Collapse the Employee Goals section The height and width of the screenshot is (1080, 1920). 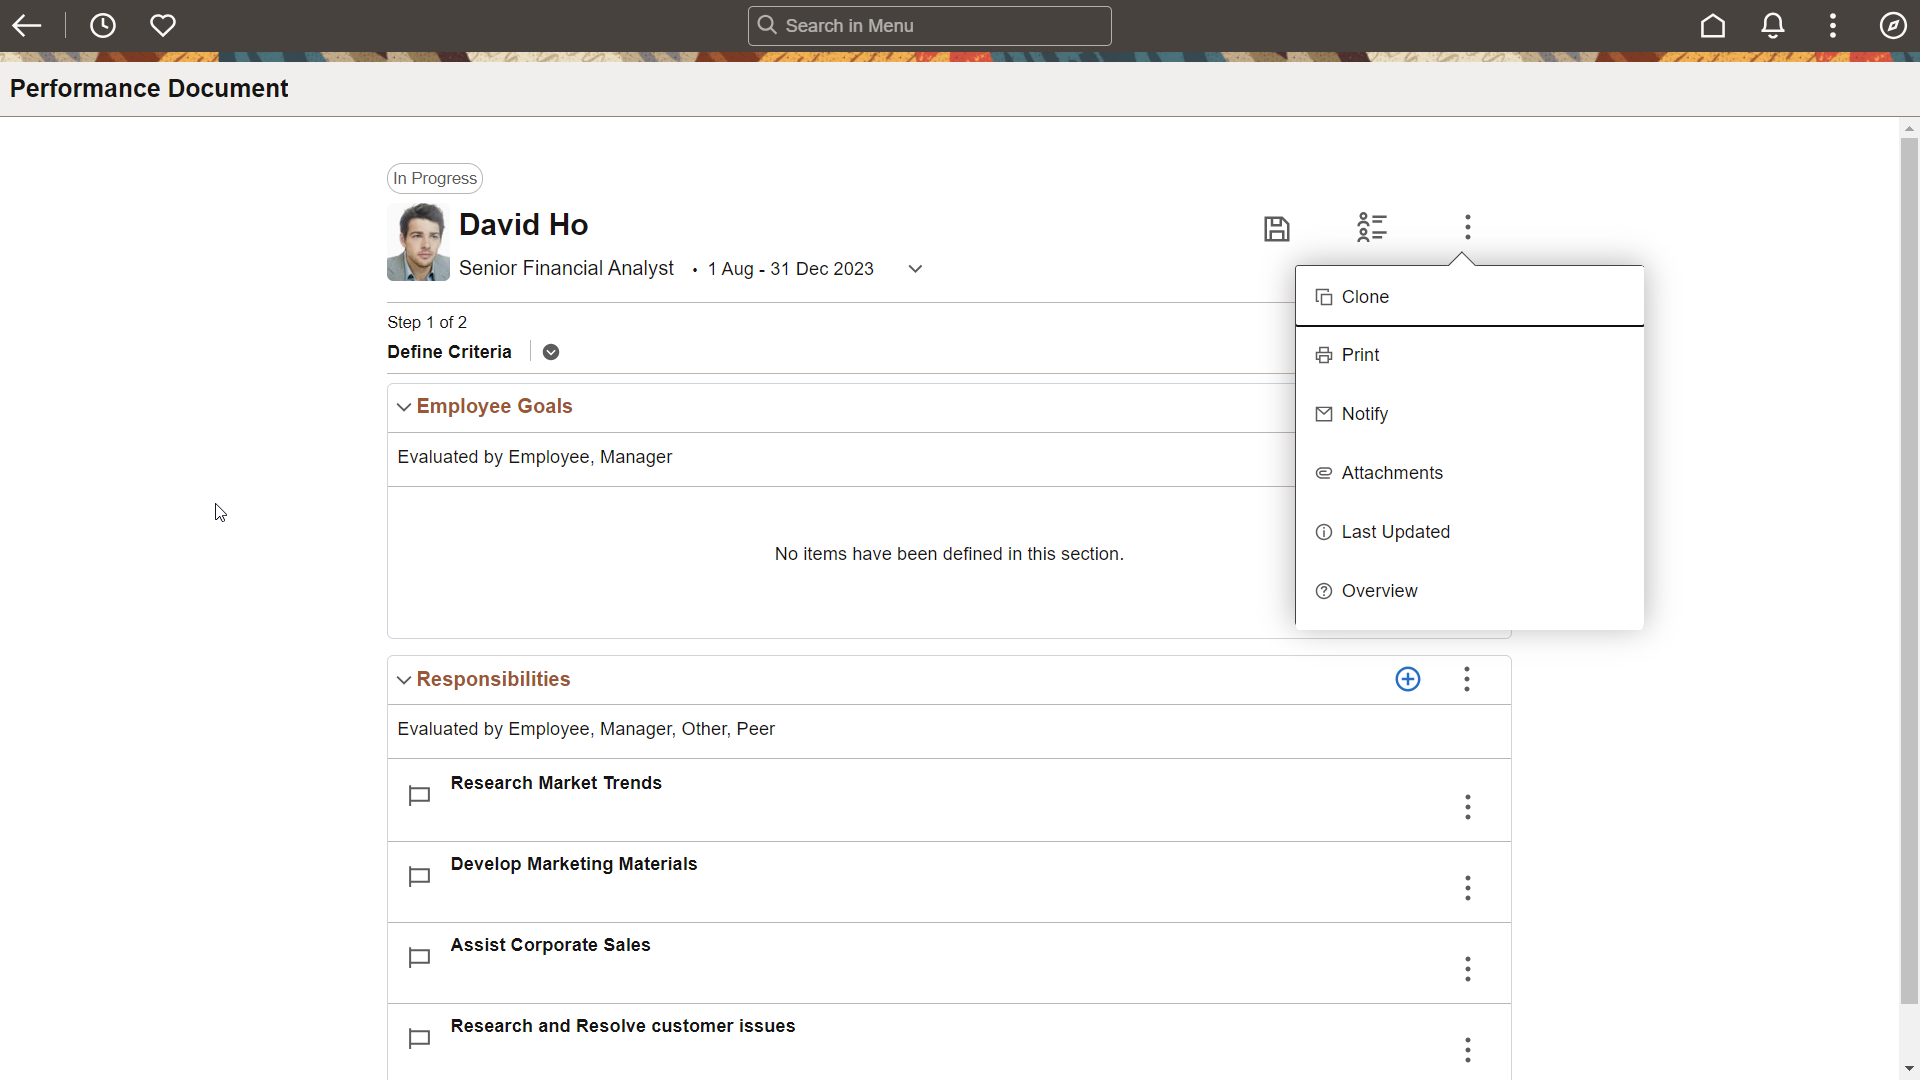coord(404,407)
